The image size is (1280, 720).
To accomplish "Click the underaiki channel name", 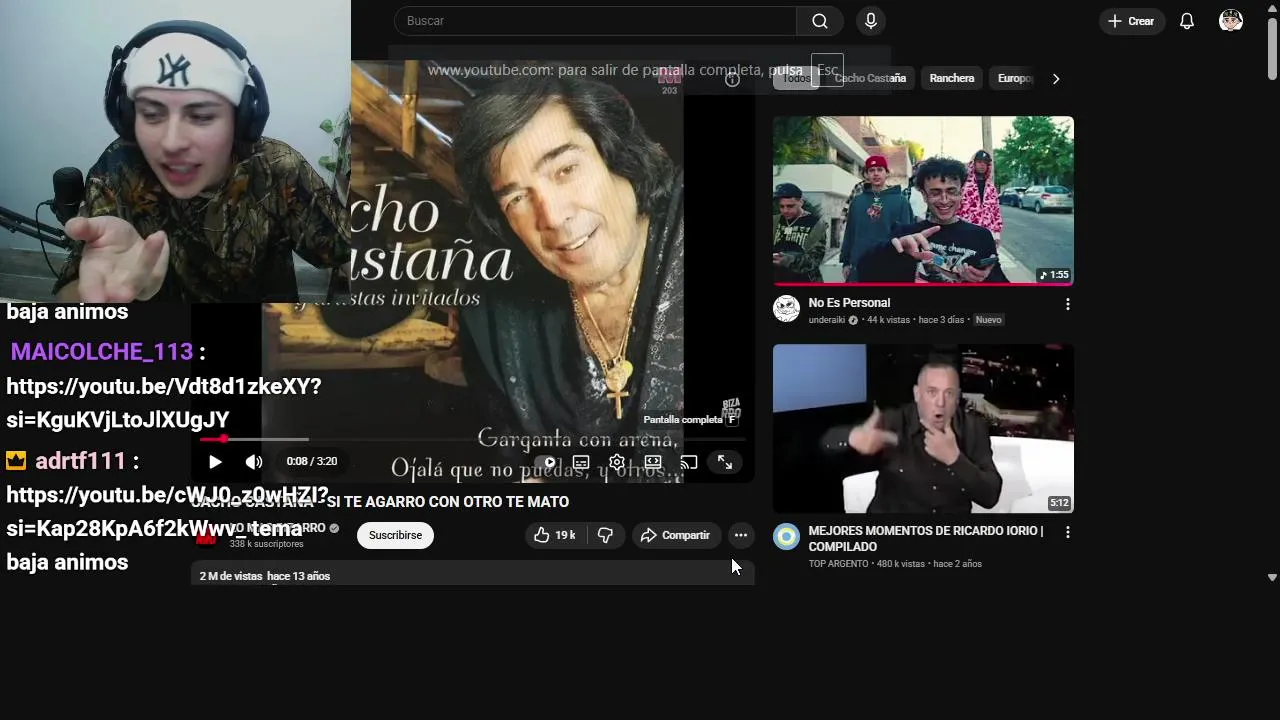I will point(827,320).
